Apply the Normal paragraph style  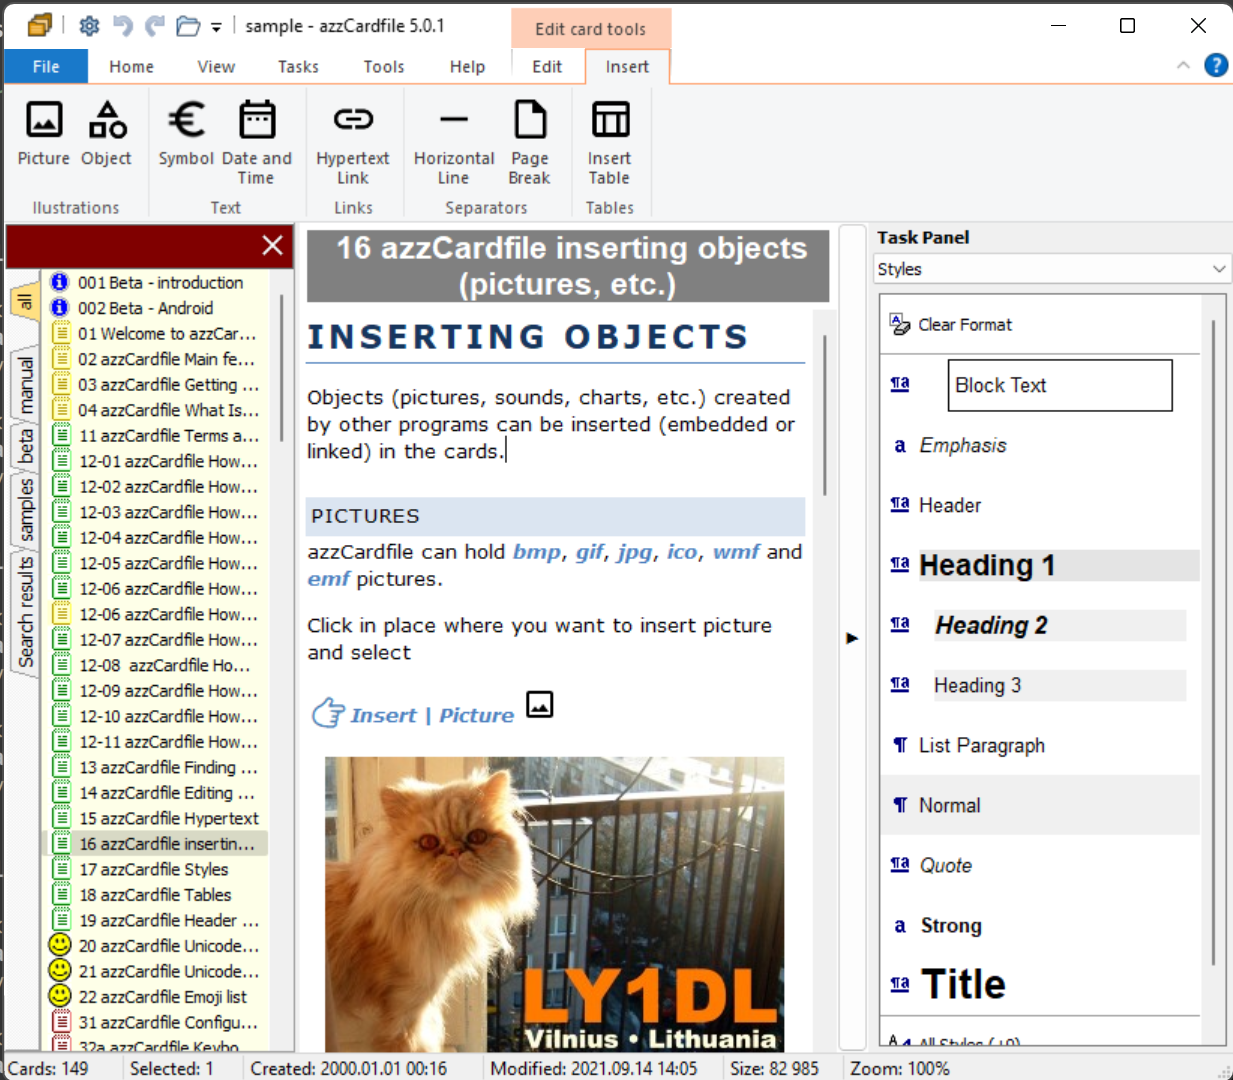pos(1040,805)
